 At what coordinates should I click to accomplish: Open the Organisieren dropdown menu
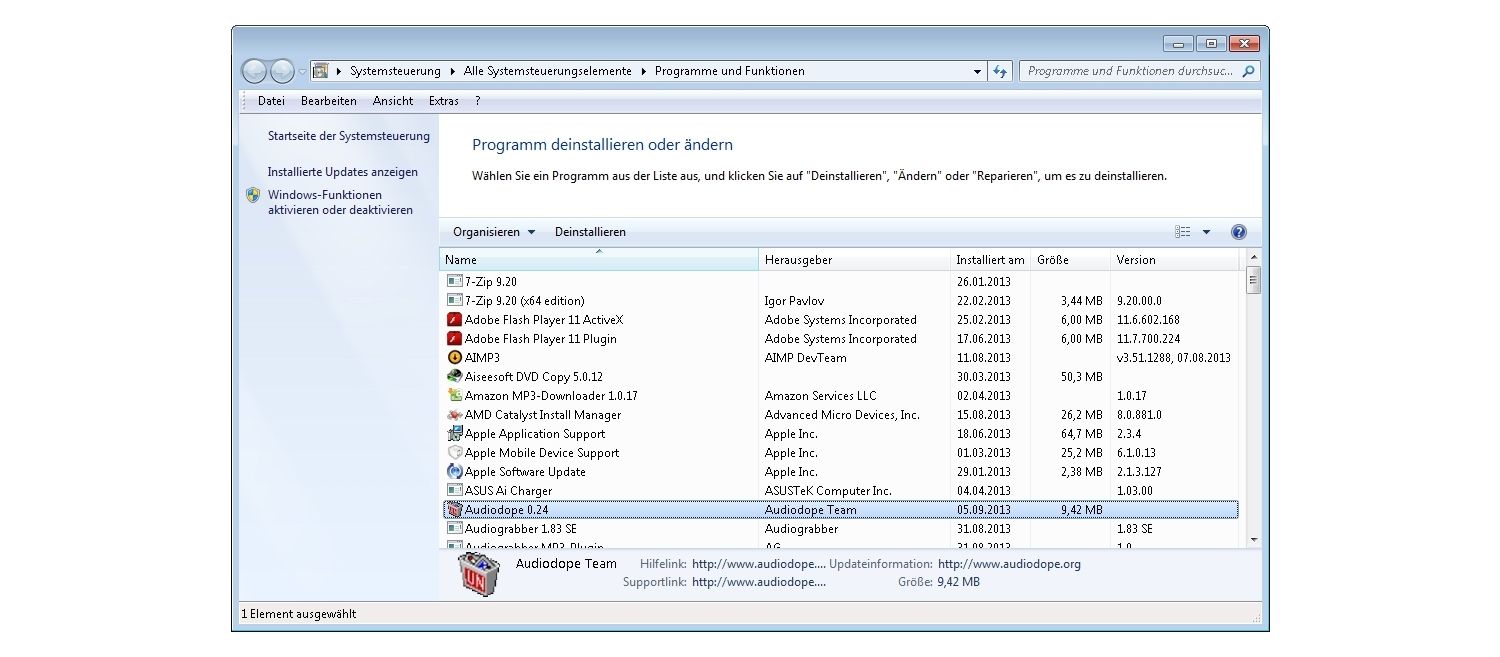point(494,232)
